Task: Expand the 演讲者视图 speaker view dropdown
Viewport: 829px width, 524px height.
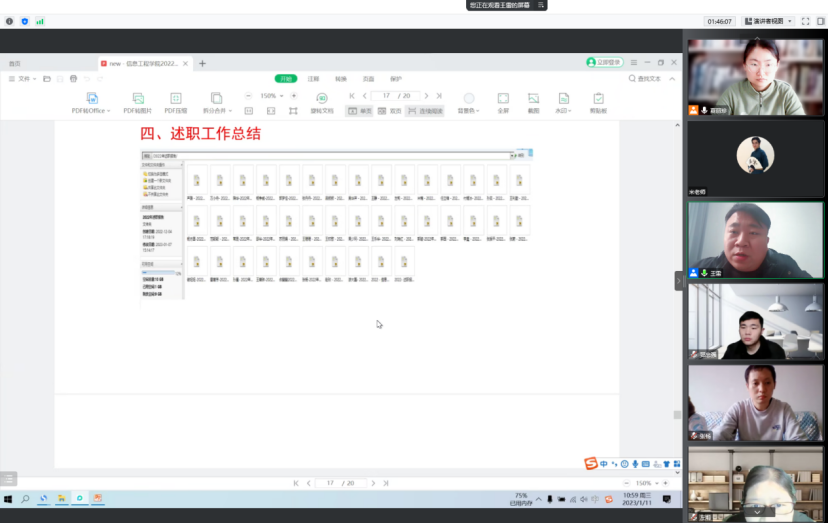Action: pyautogui.click(x=790, y=21)
